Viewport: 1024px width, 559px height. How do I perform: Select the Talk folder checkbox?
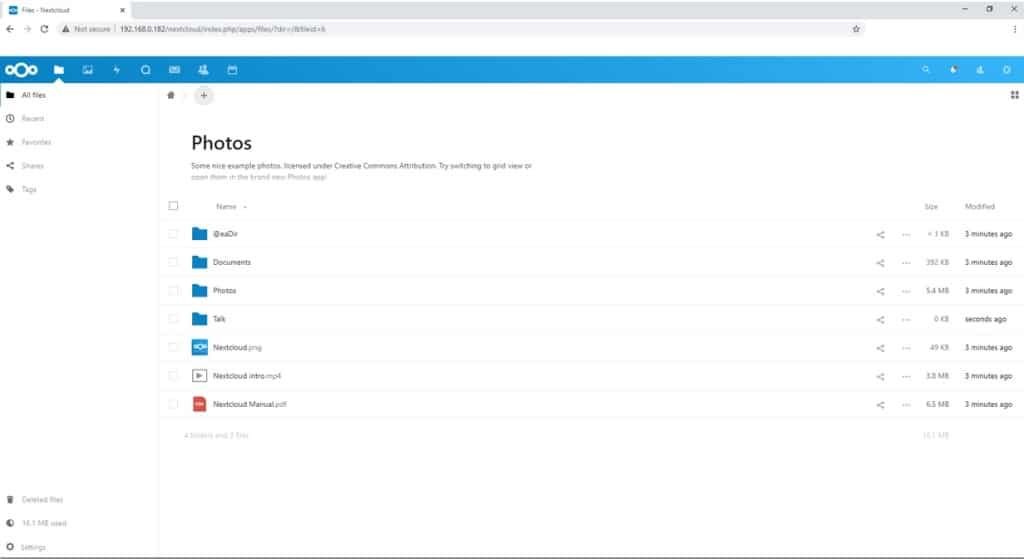pyautogui.click(x=173, y=319)
